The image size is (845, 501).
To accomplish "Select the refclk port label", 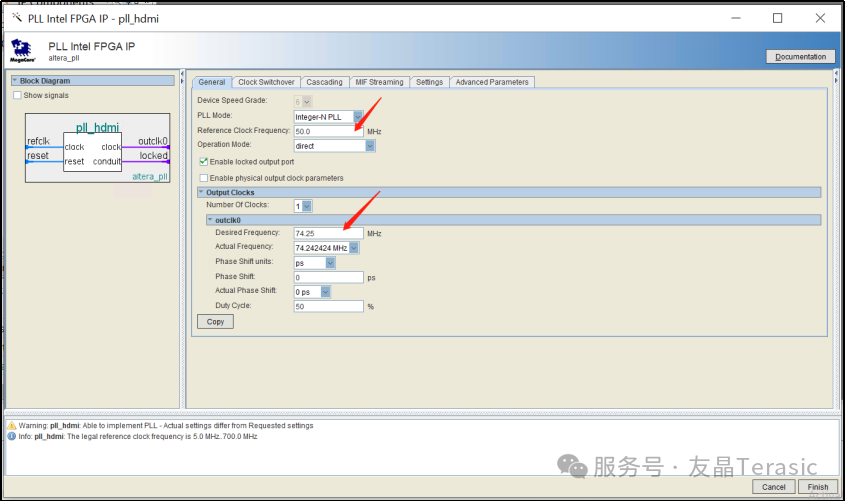I will (38, 141).
